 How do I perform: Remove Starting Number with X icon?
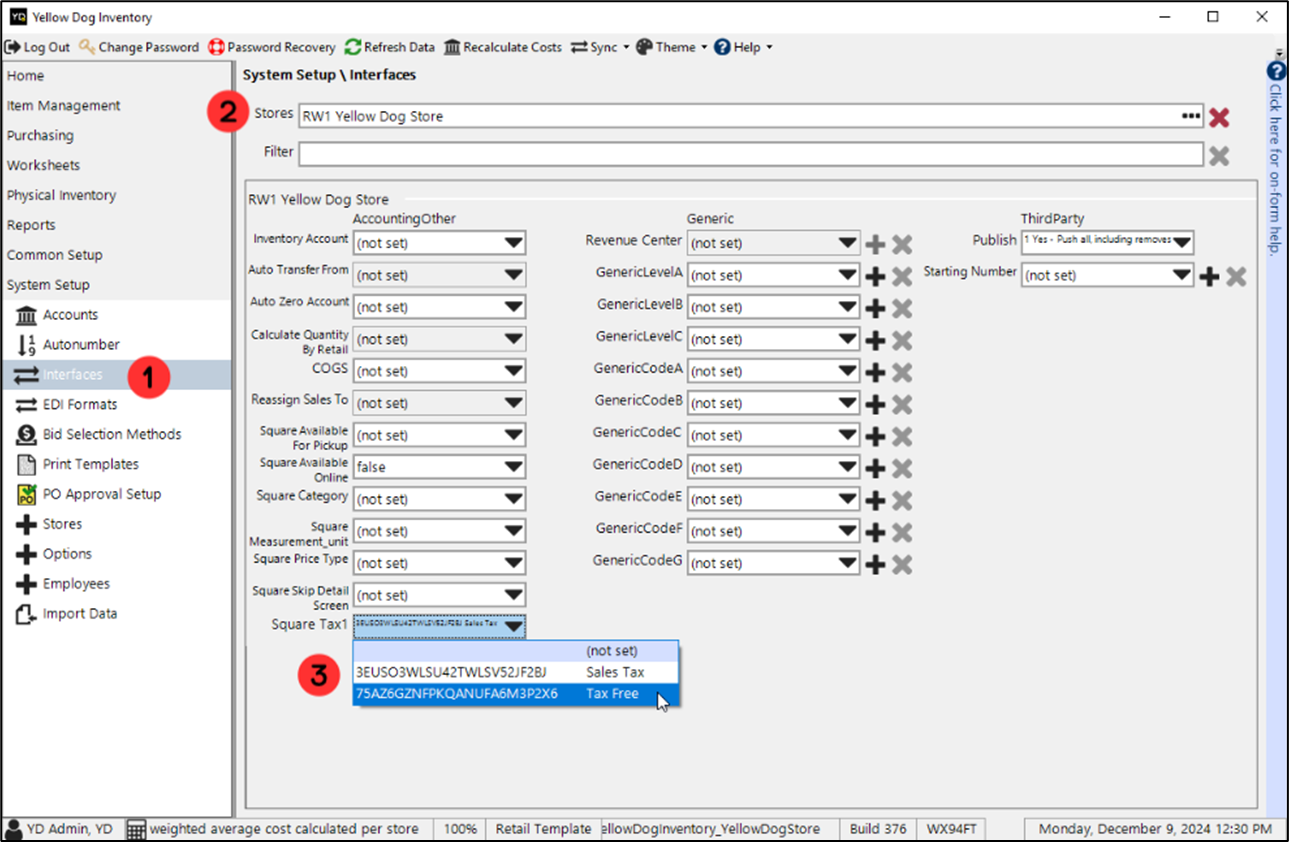1236,276
